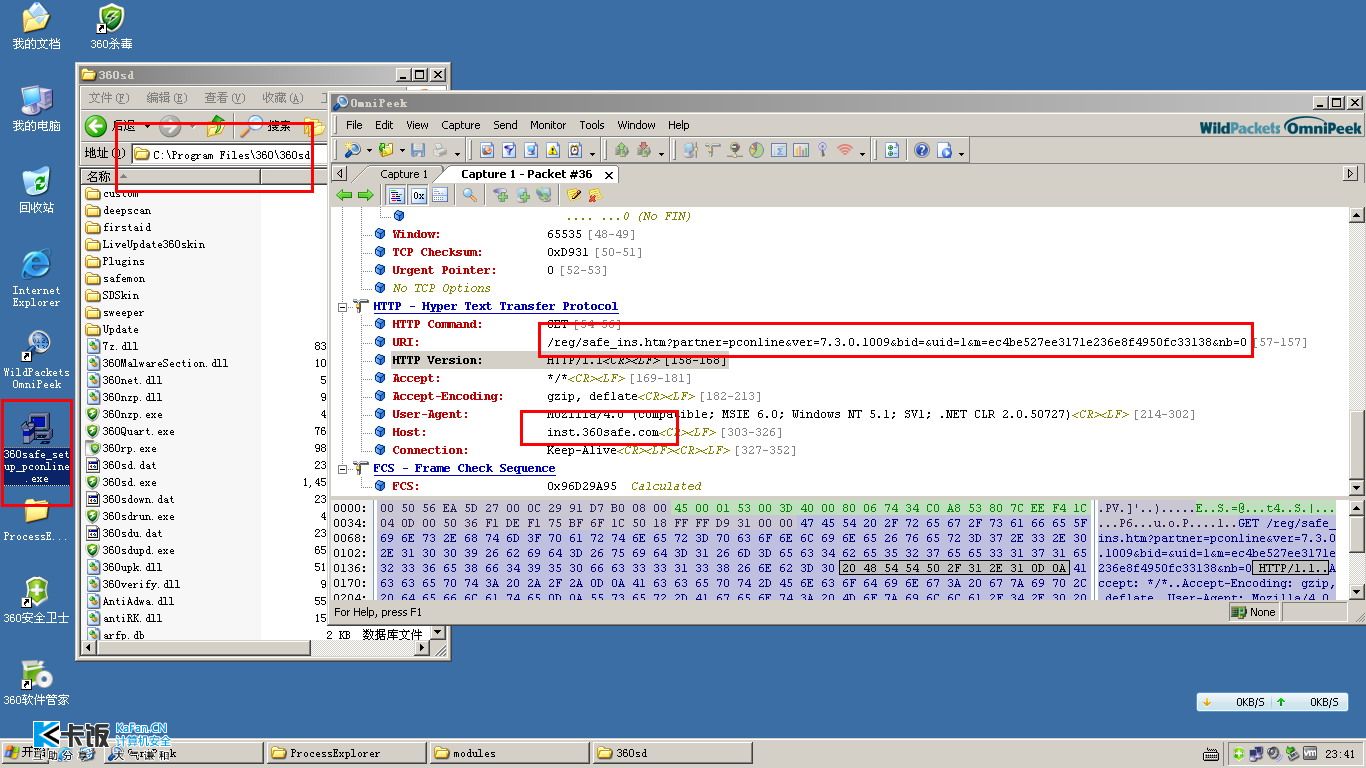Open dropdown arrow next to Open folder icon
This screenshot has width=1366, height=768.
click(402, 152)
